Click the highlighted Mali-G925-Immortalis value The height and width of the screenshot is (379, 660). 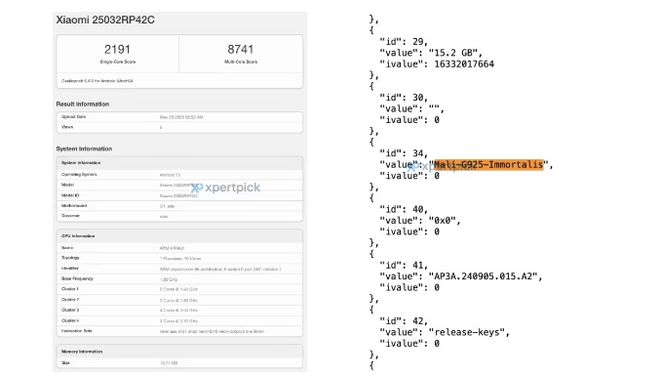pos(489,165)
